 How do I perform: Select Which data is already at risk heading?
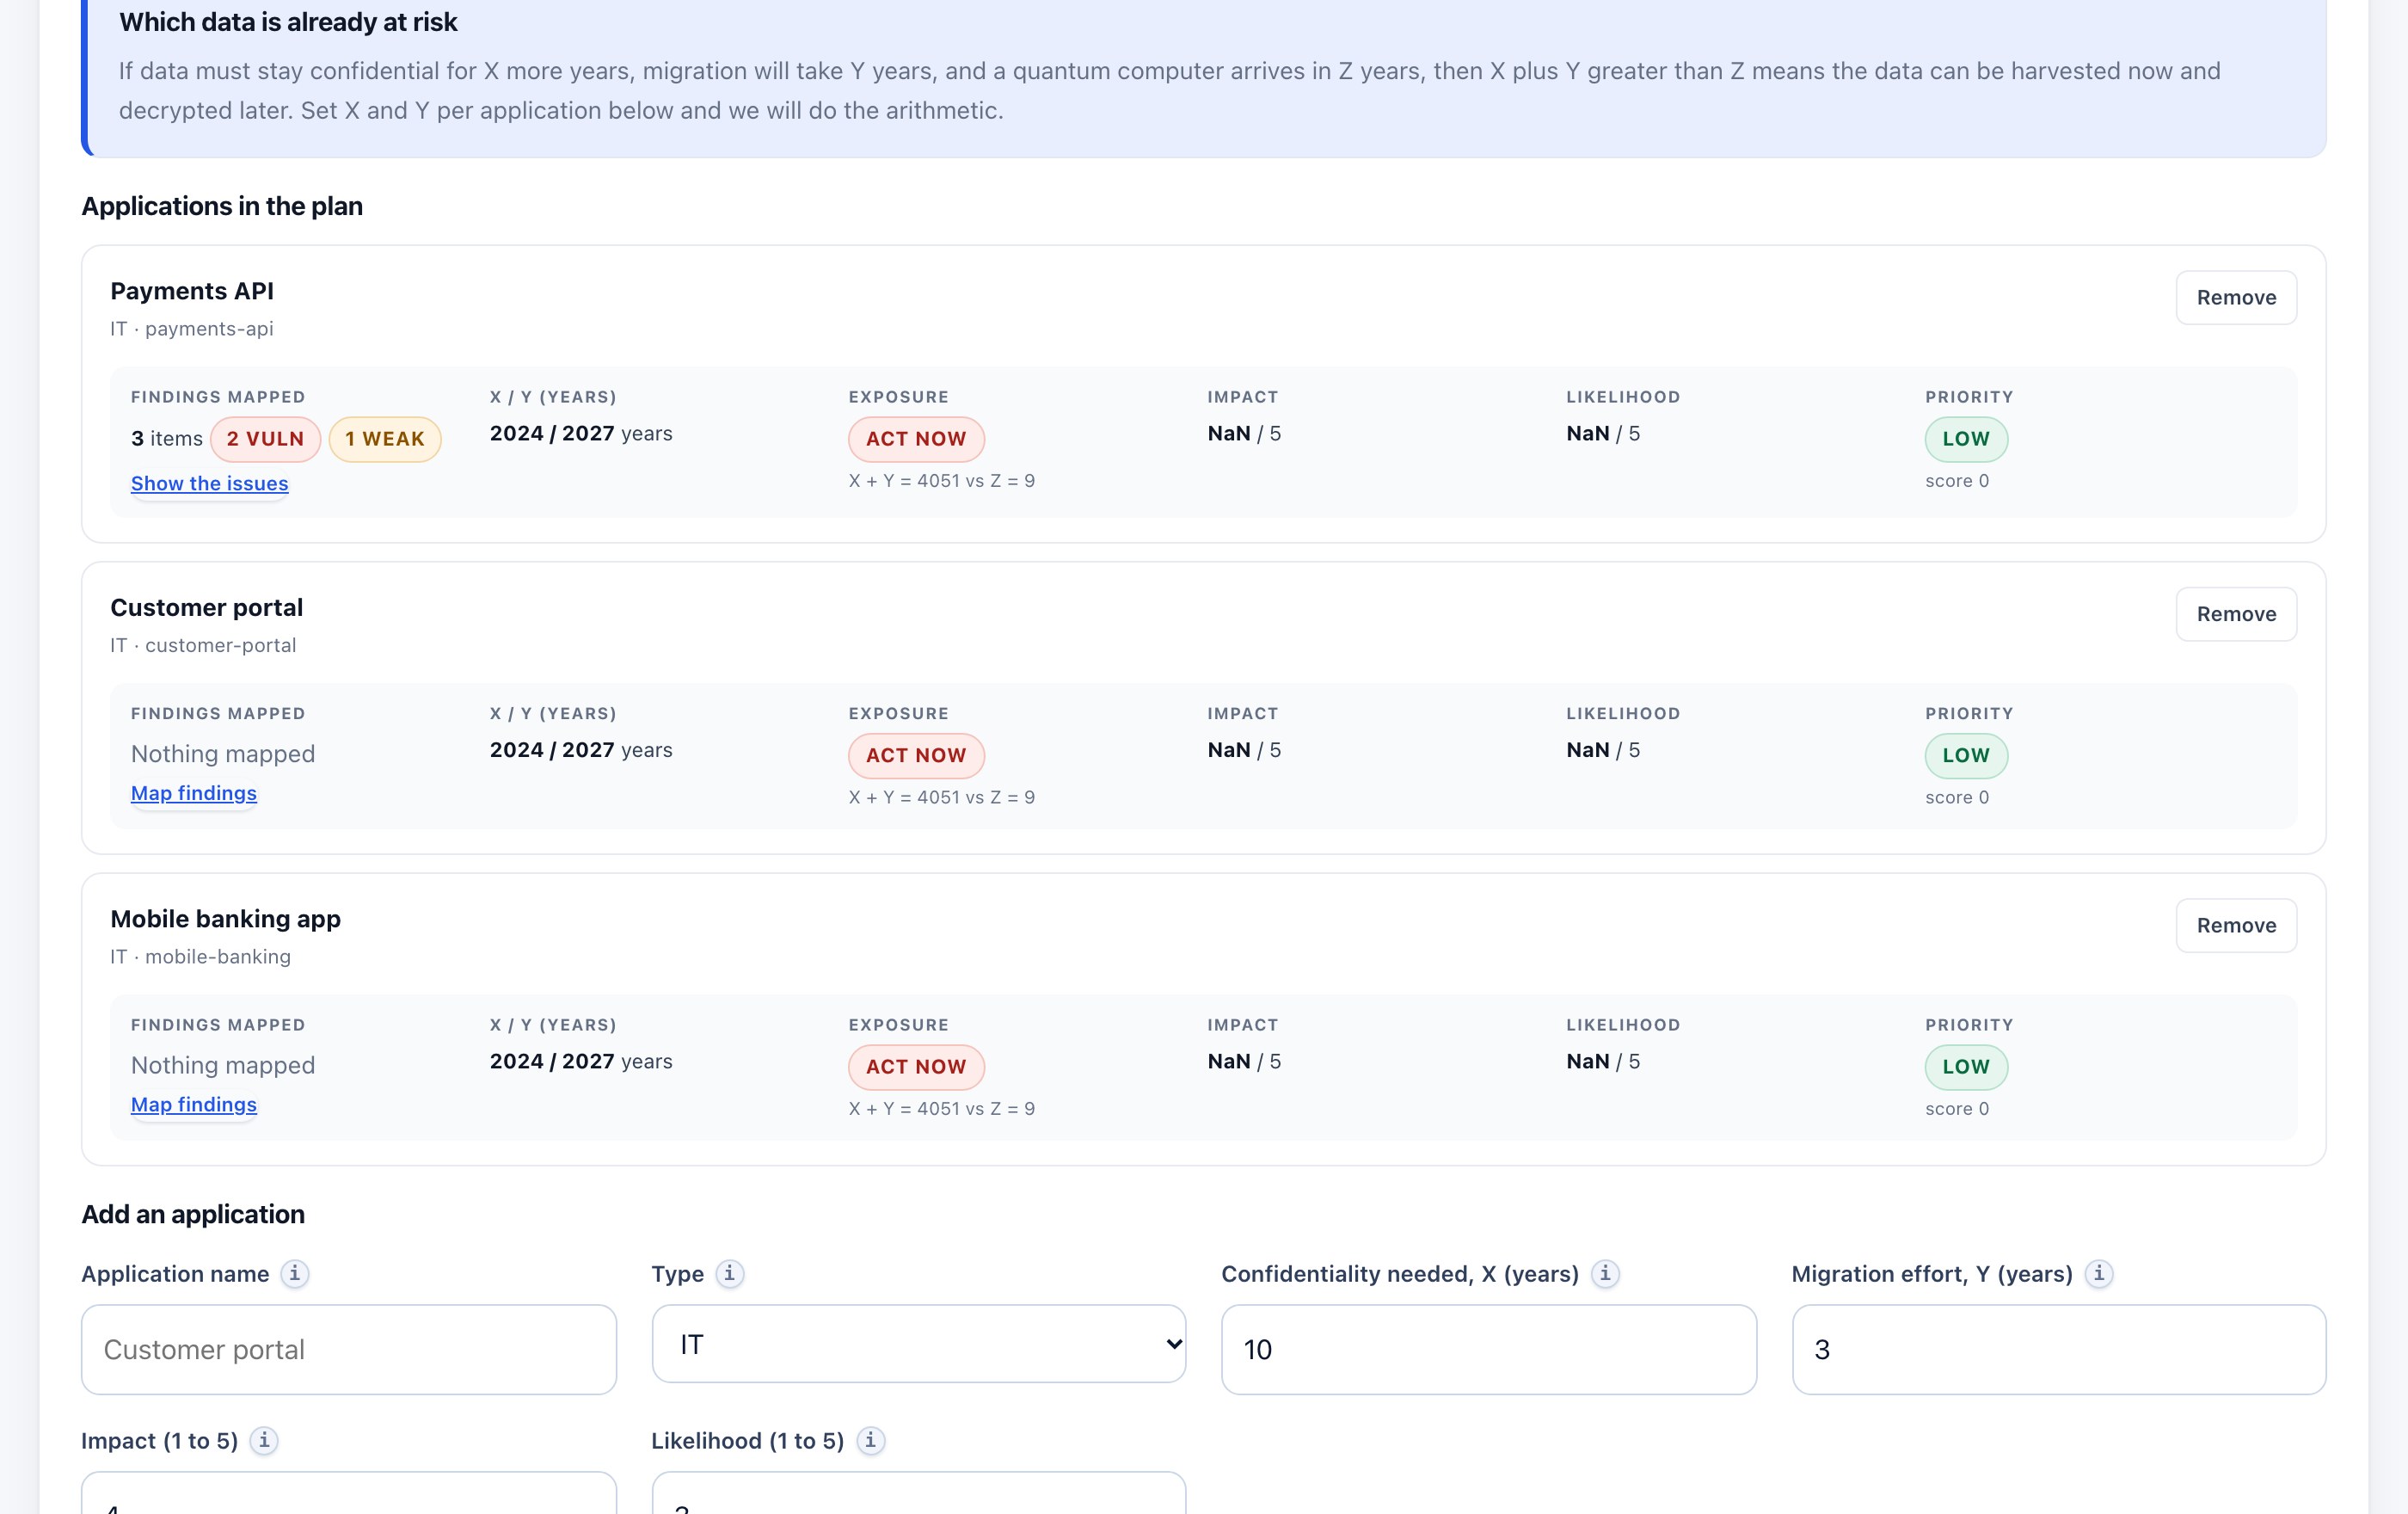288,22
